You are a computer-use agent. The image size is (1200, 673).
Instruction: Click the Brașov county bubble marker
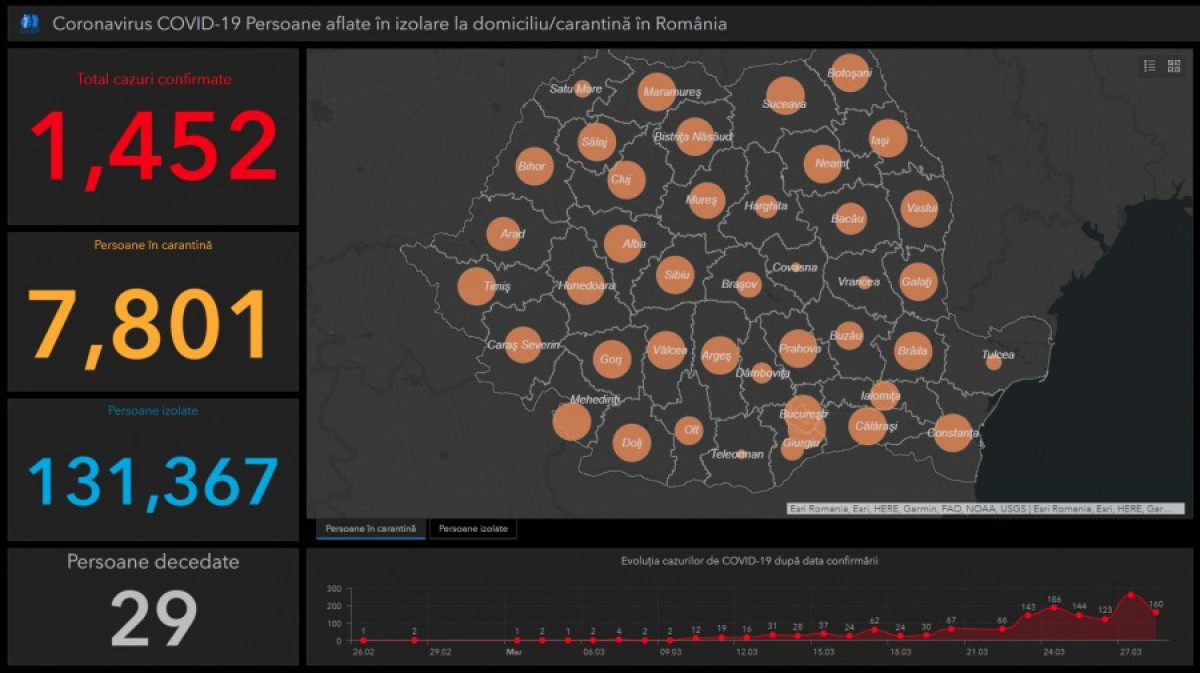pos(748,284)
